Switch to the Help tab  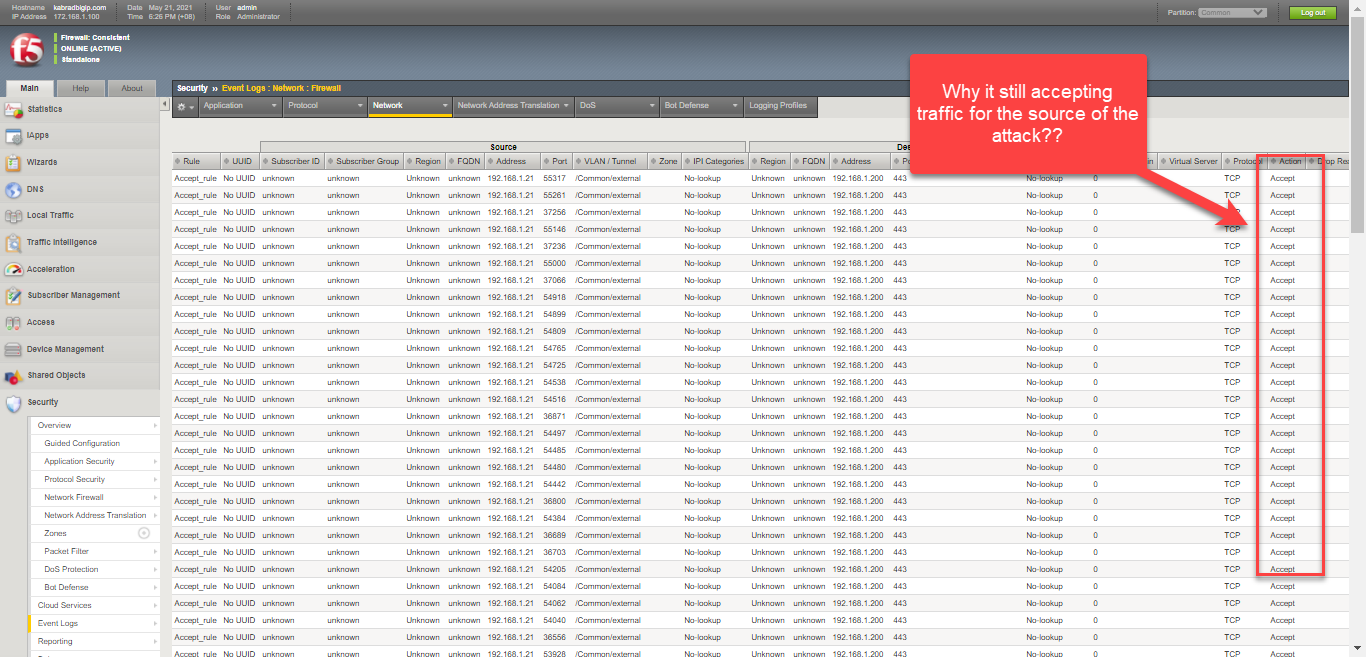pyautogui.click(x=80, y=88)
